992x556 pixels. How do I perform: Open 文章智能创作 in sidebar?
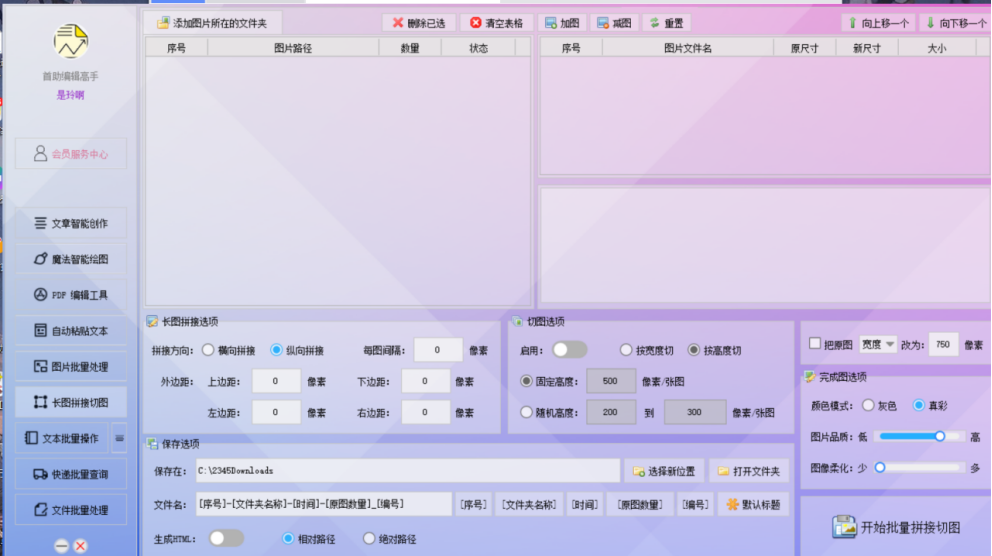(71, 223)
